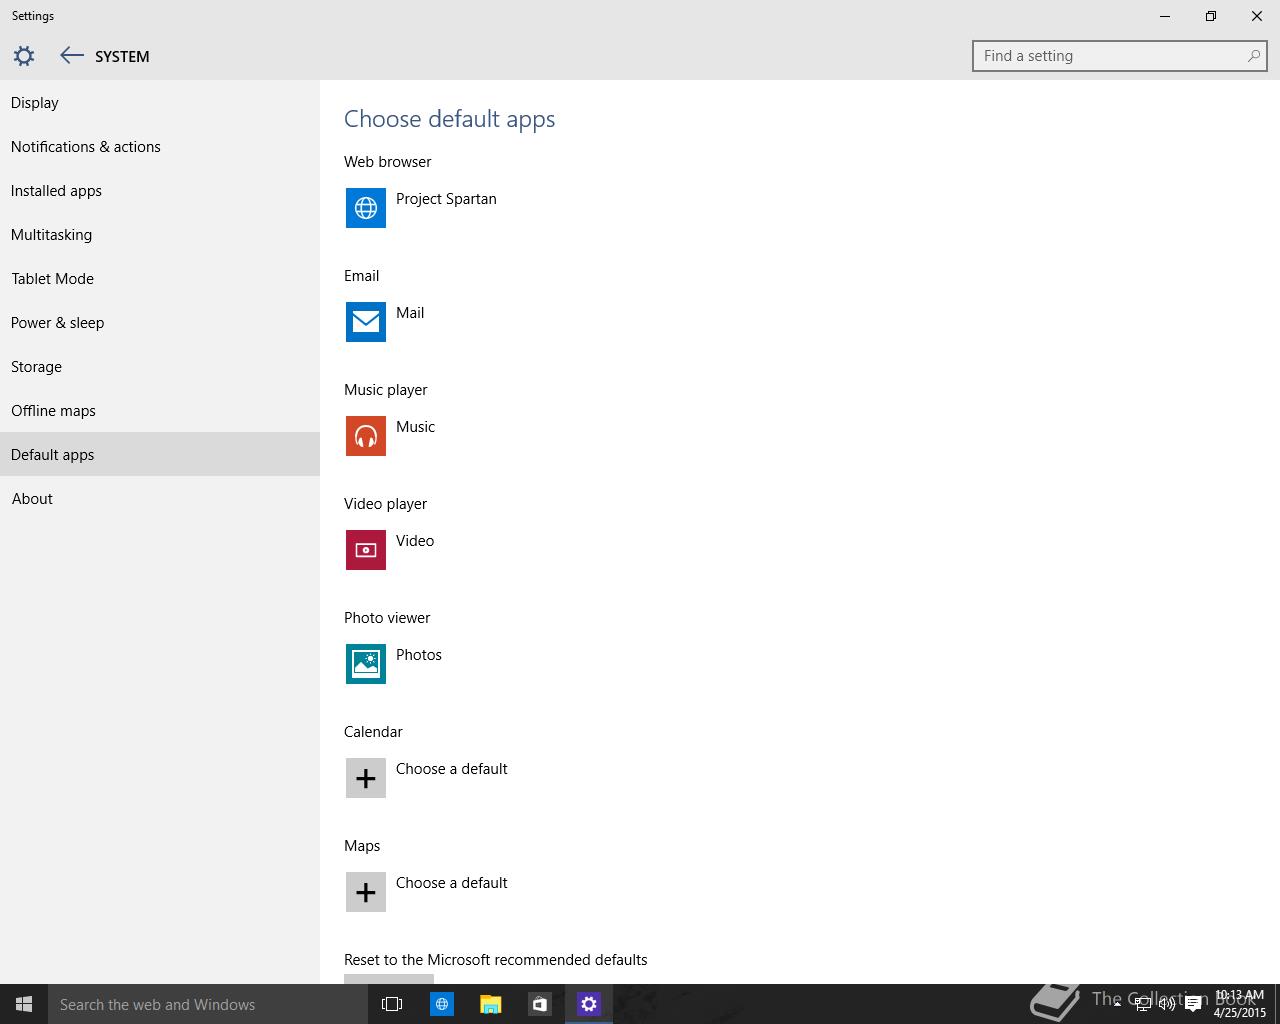
Task: Click the Web browser label
Action: [x=388, y=162]
